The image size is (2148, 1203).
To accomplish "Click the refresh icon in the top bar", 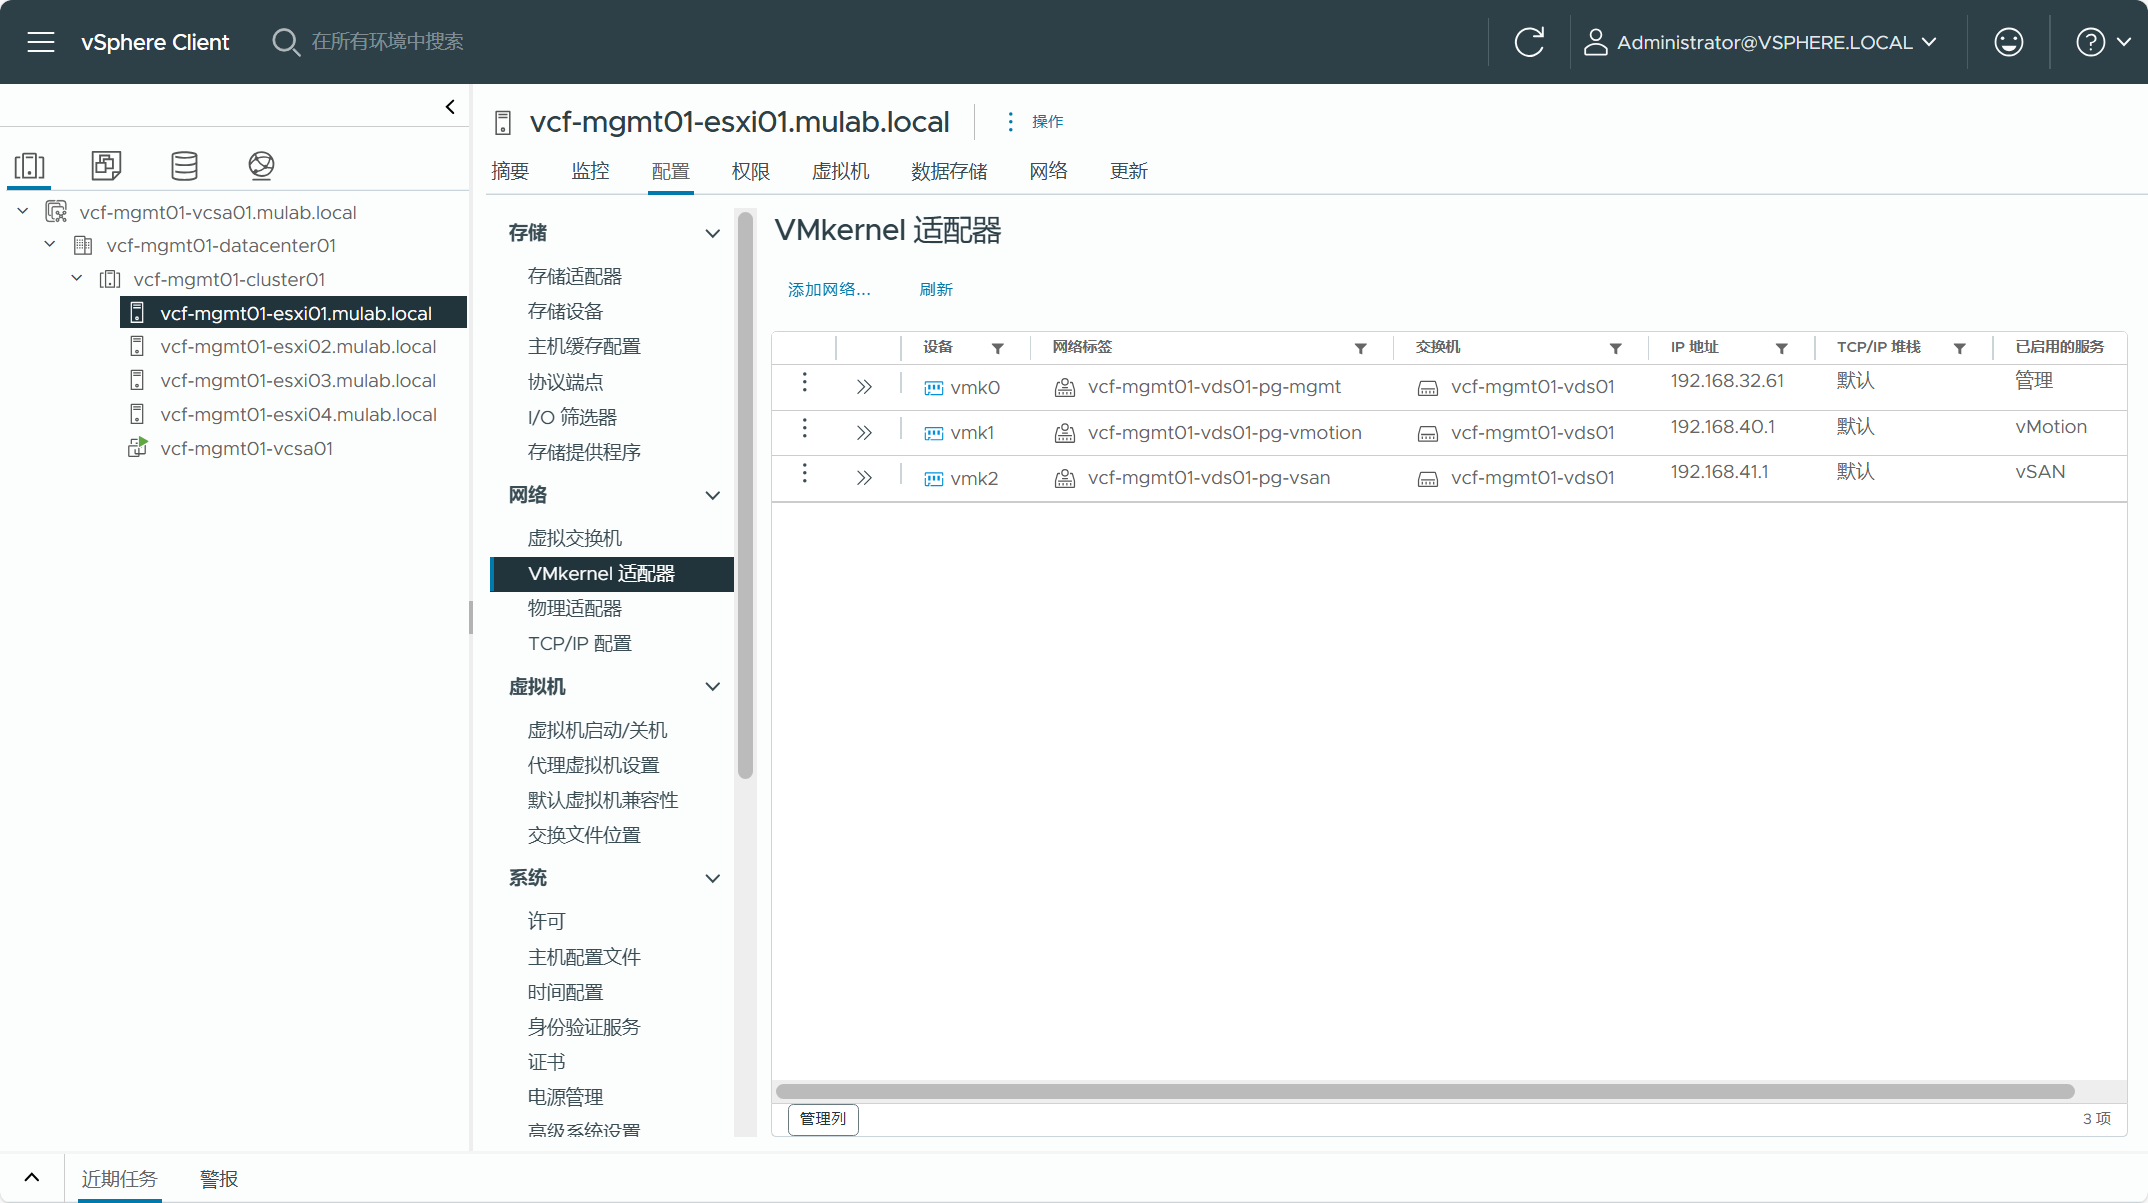I will [1529, 42].
